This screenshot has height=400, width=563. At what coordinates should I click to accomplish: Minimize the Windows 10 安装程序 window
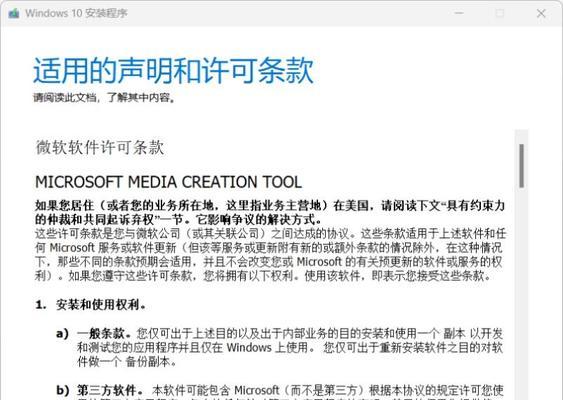coord(459,14)
